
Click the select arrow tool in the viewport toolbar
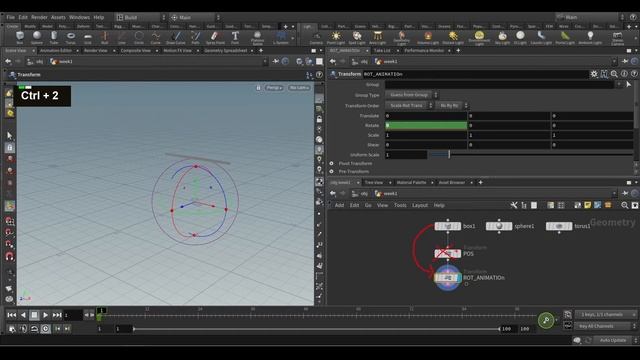[x=10, y=136]
